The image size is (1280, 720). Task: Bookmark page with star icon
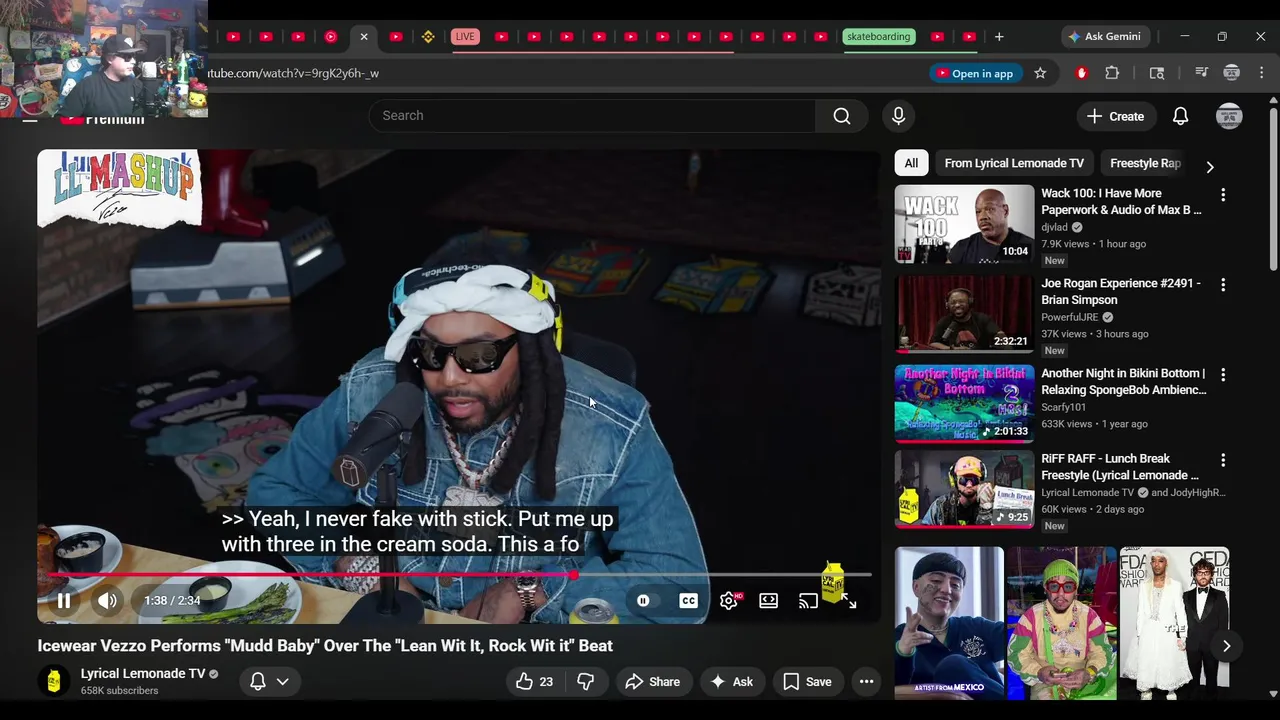(x=1040, y=73)
